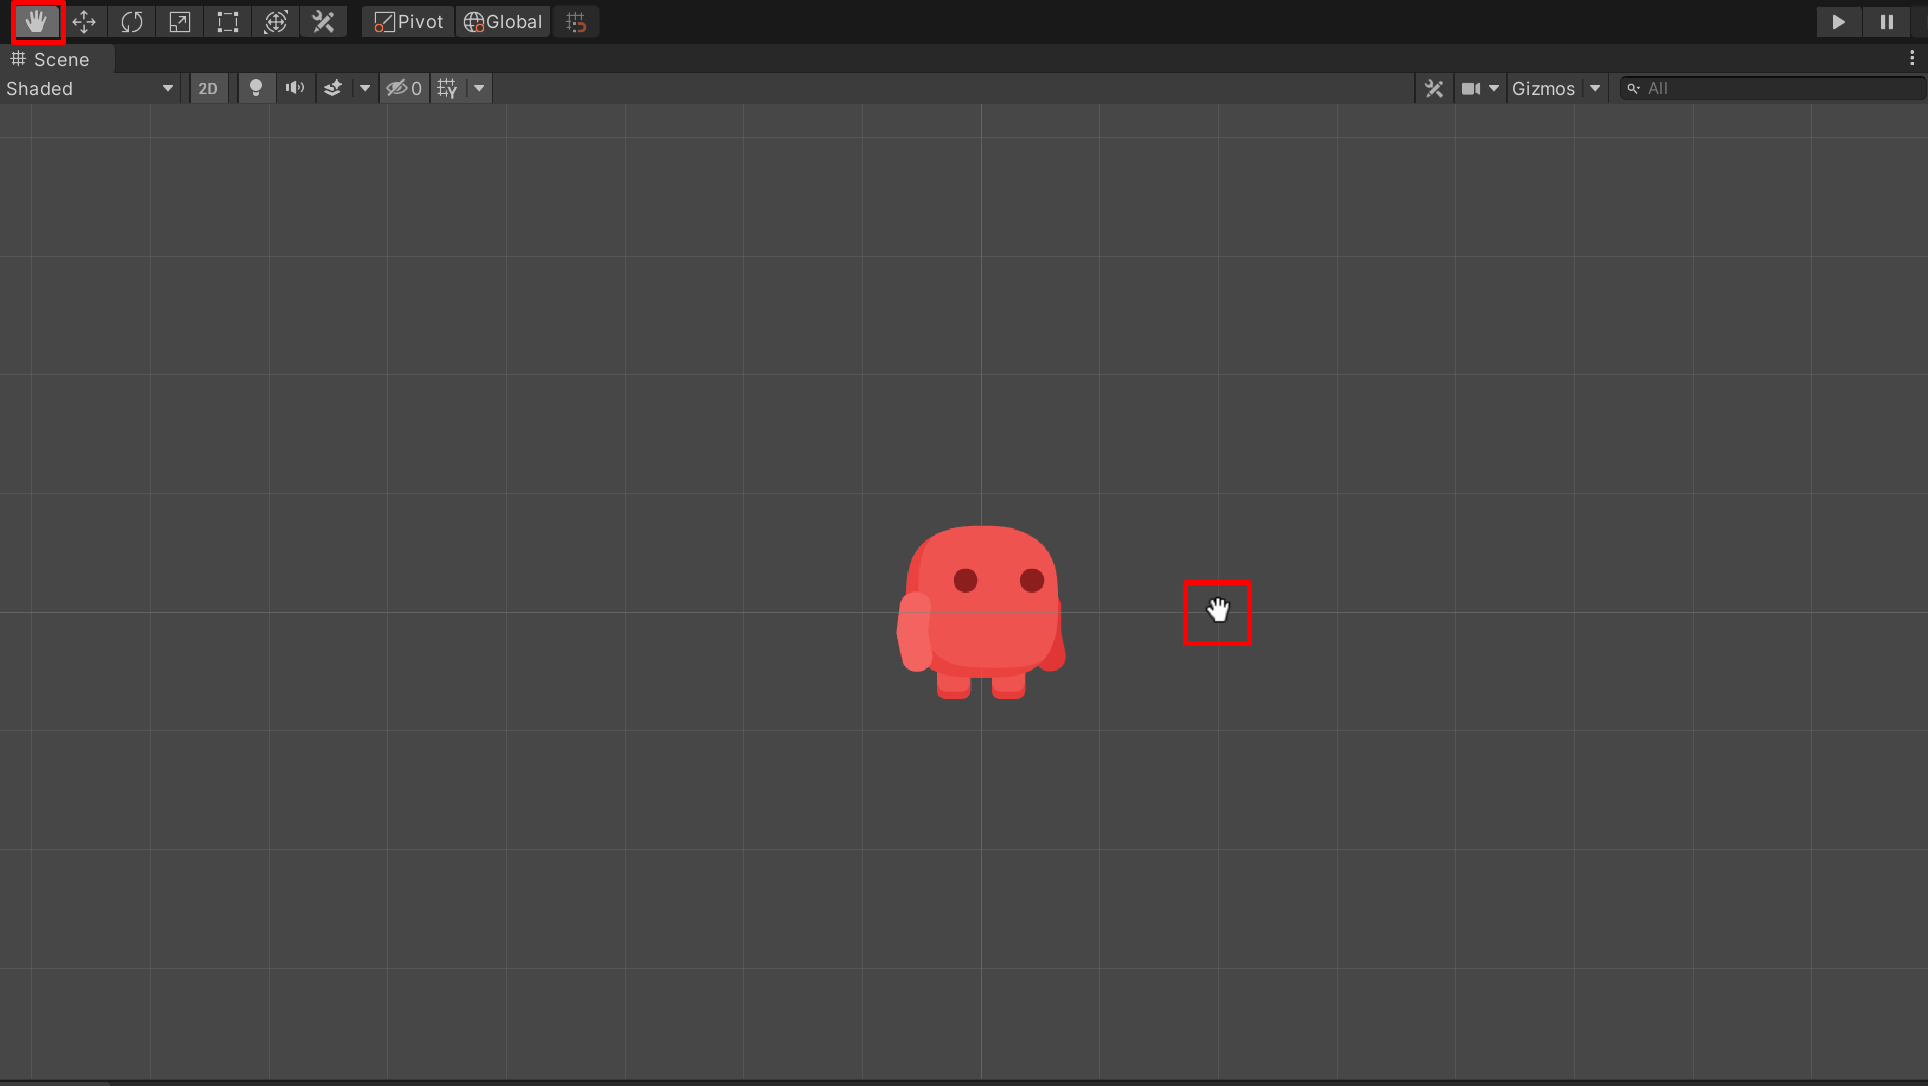Mute scene audio toggle

294,88
